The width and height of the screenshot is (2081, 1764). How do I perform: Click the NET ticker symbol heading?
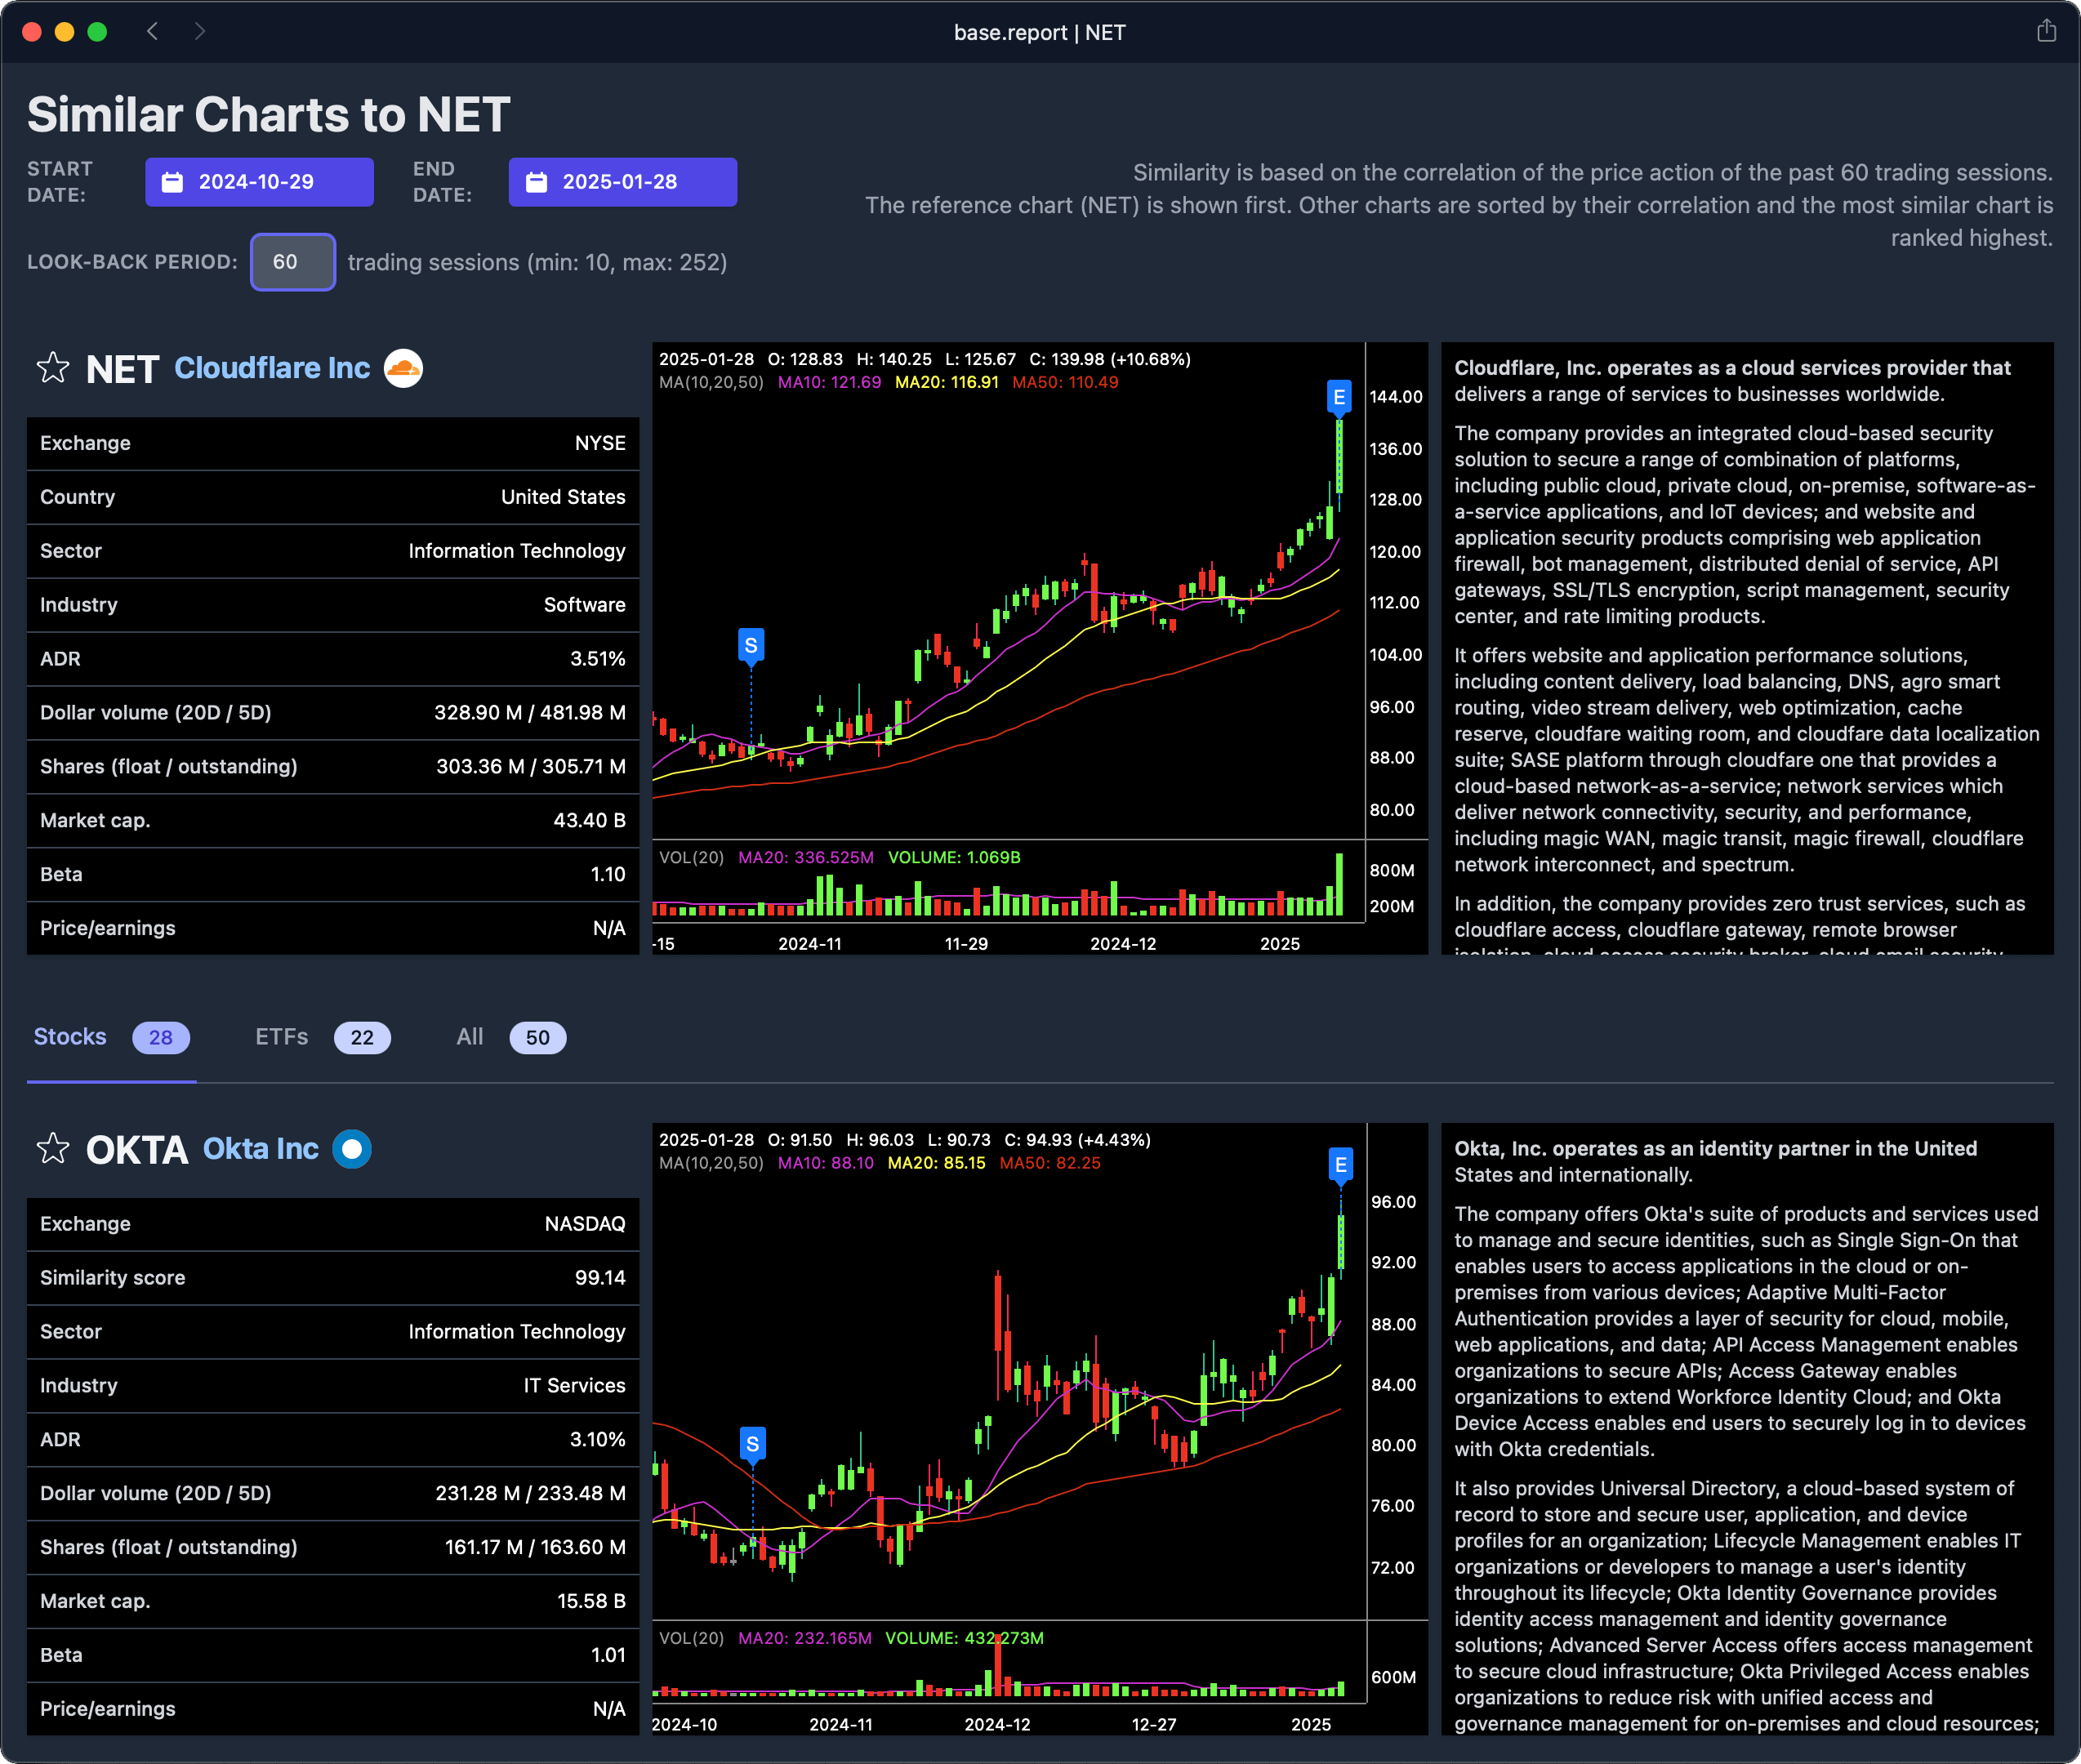(x=122, y=369)
